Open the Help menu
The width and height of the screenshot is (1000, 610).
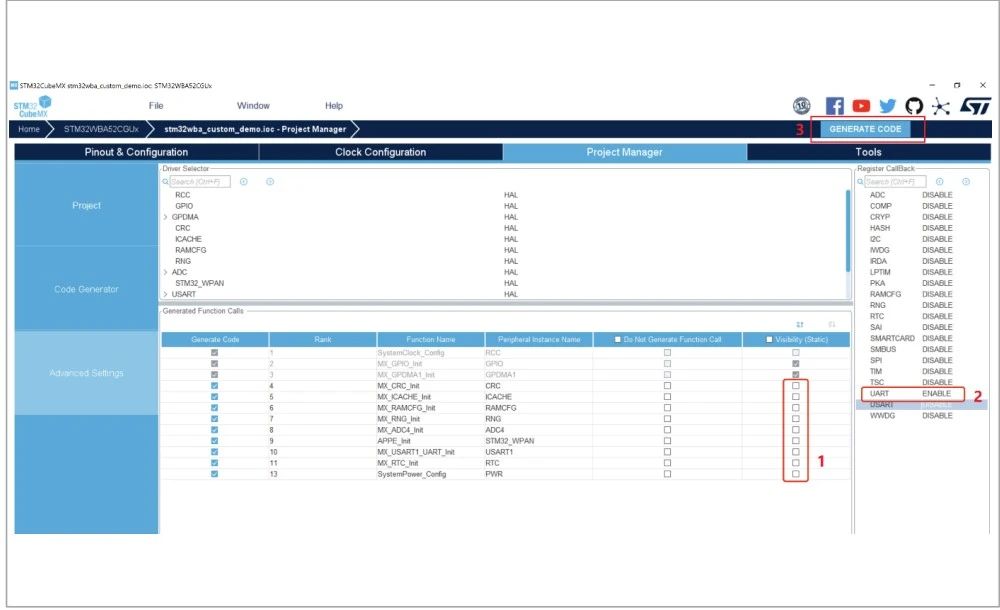click(x=334, y=106)
